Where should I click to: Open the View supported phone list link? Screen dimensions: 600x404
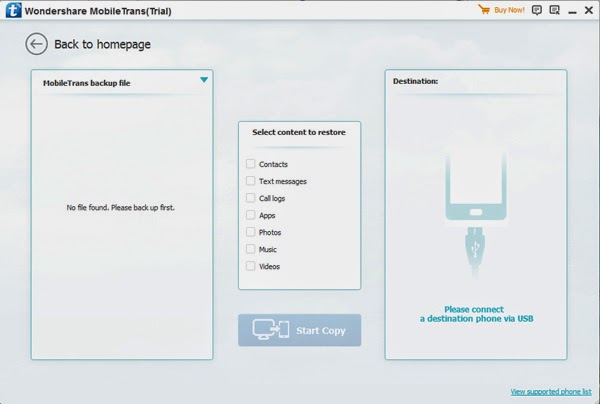point(551,392)
